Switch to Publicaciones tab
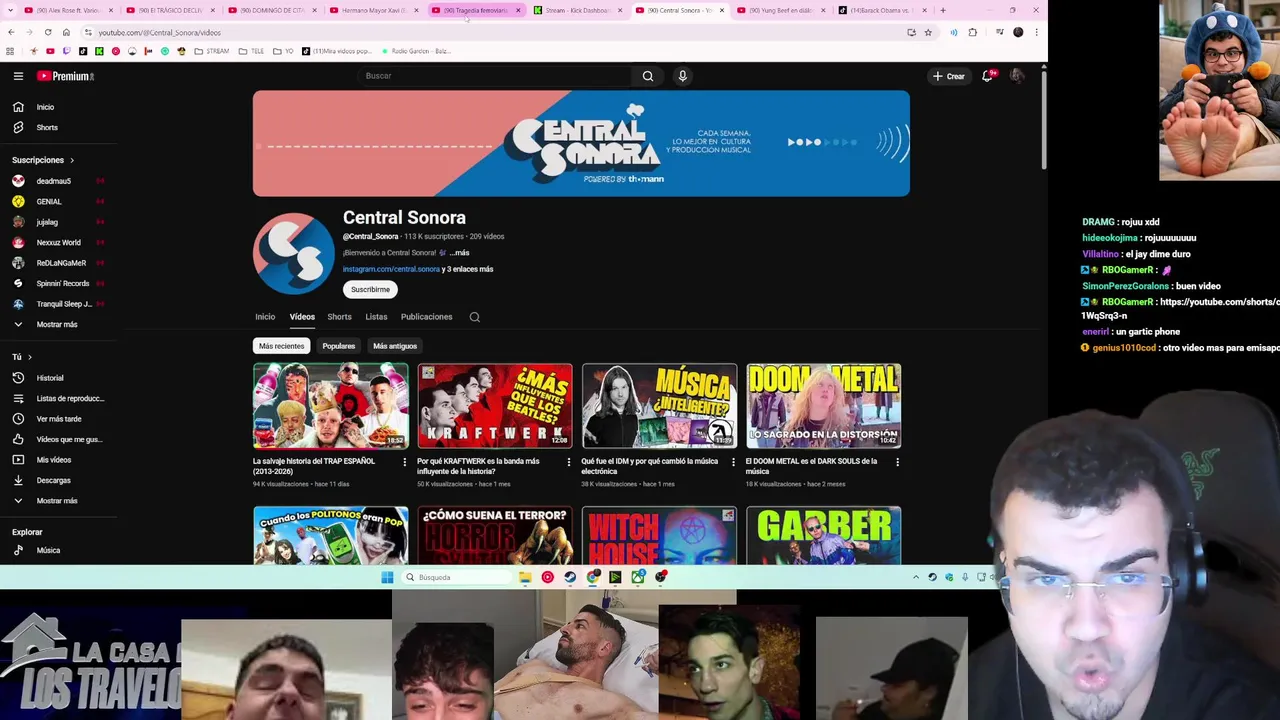This screenshot has width=1280, height=720. [427, 317]
